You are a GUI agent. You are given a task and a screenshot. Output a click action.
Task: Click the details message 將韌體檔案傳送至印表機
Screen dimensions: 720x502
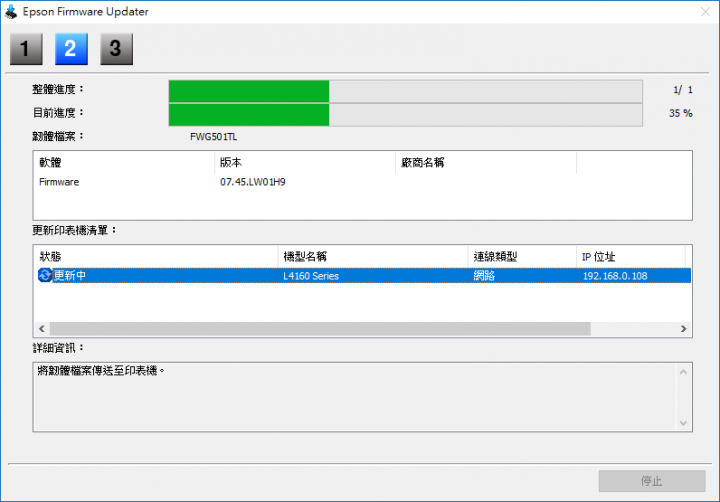tap(101, 371)
